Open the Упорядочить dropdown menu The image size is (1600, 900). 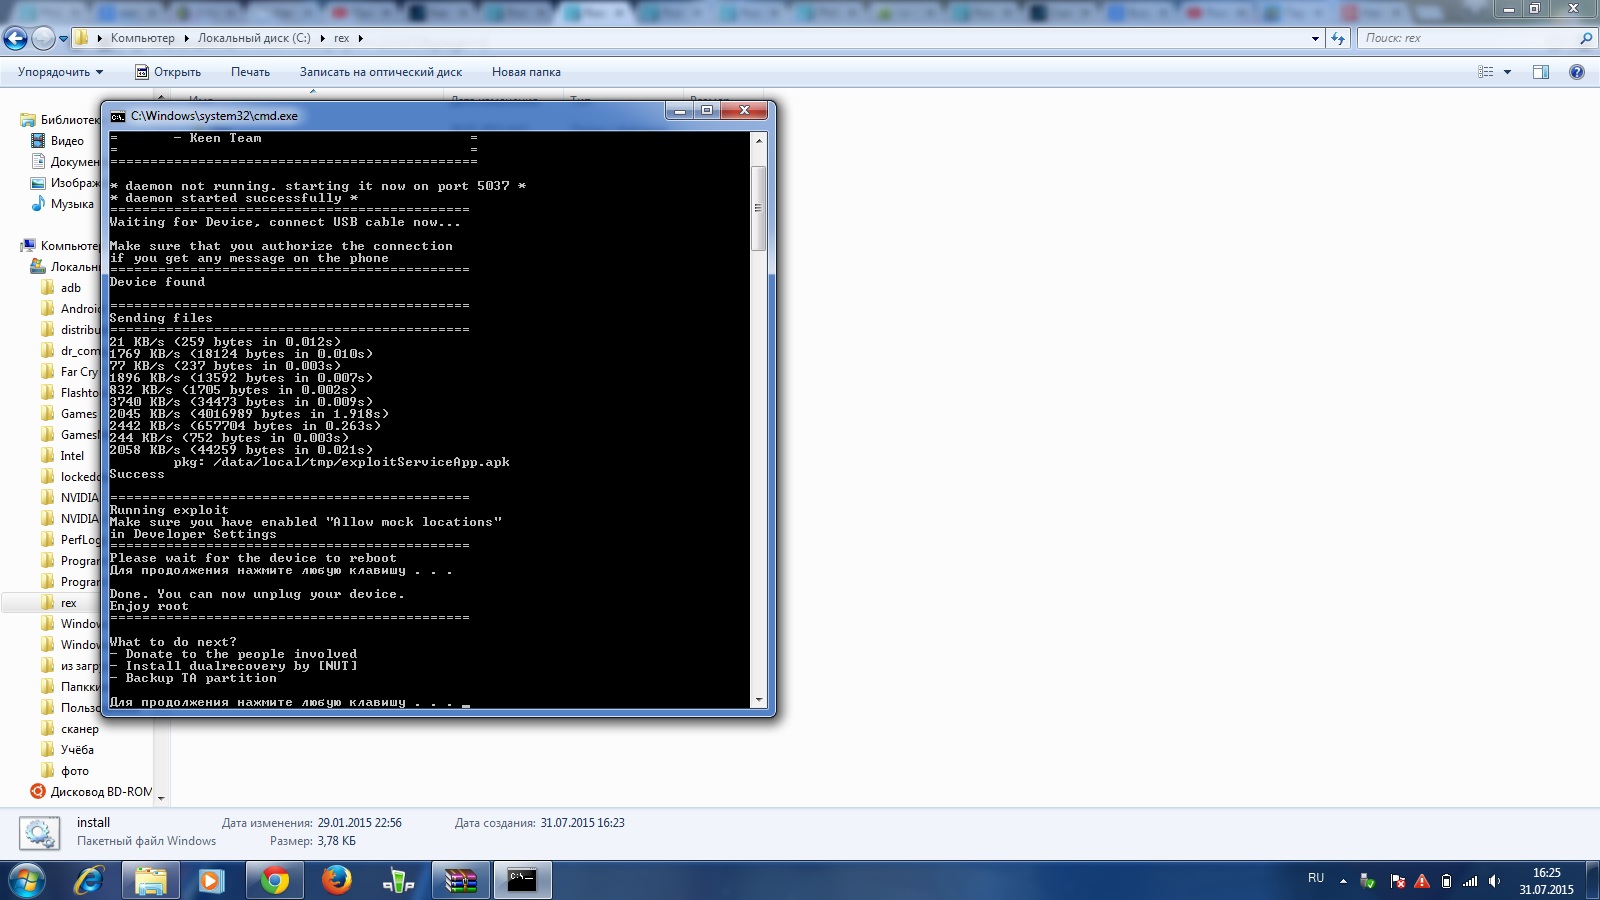(60, 72)
